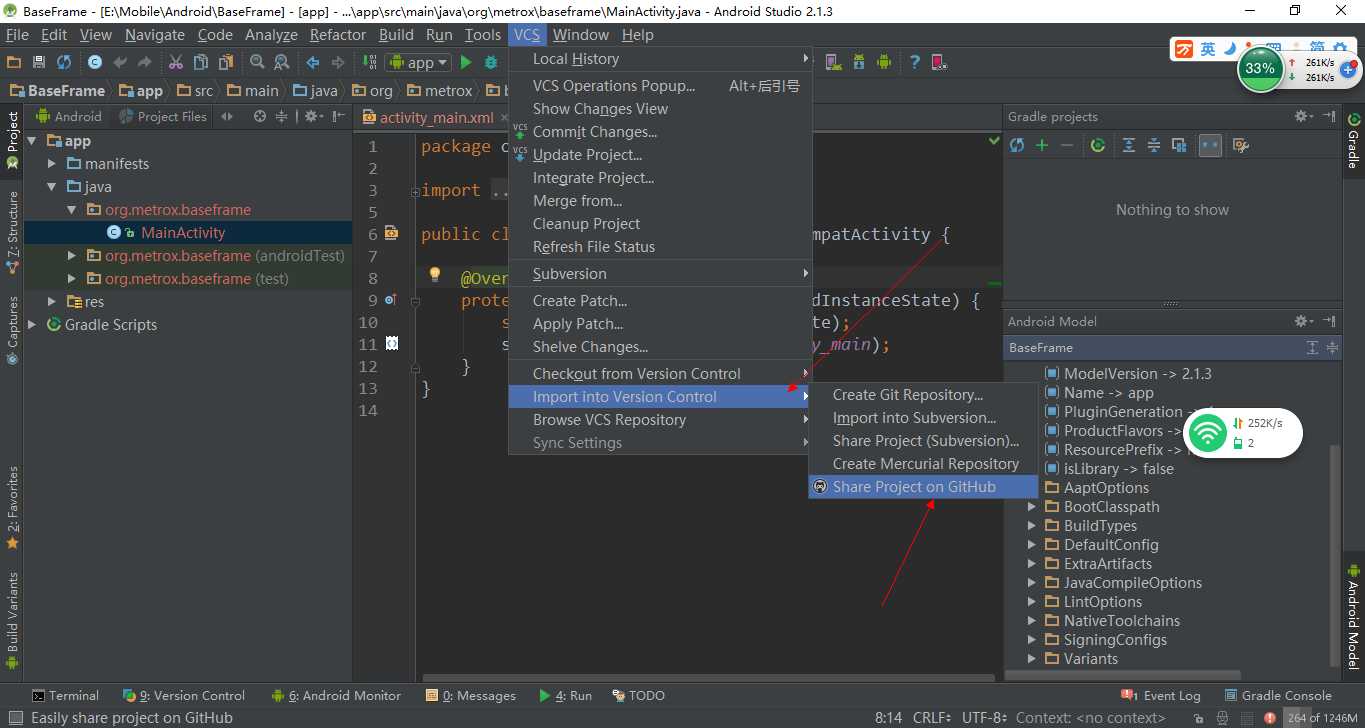
Task: Open the Terminal tool window
Action: click(65, 696)
